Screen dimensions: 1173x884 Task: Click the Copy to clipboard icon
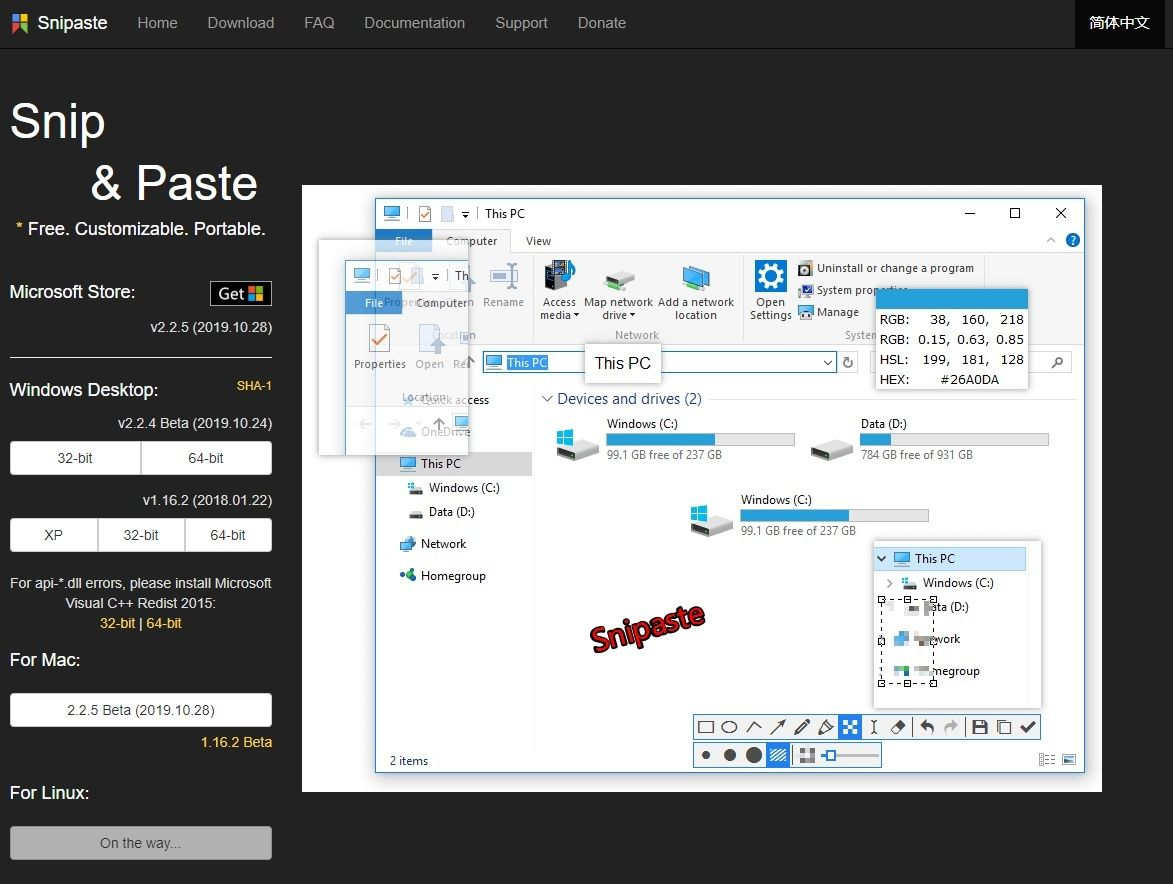pyautogui.click(x=1004, y=727)
